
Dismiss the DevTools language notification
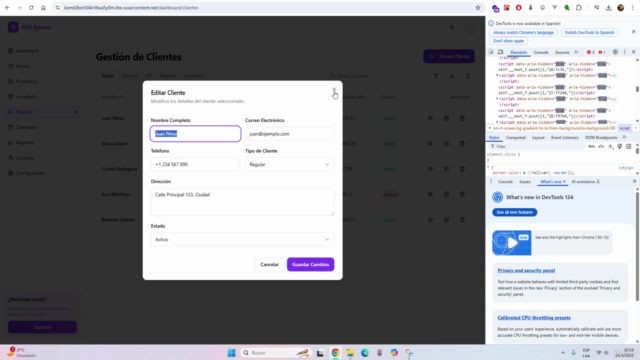(x=633, y=32)
